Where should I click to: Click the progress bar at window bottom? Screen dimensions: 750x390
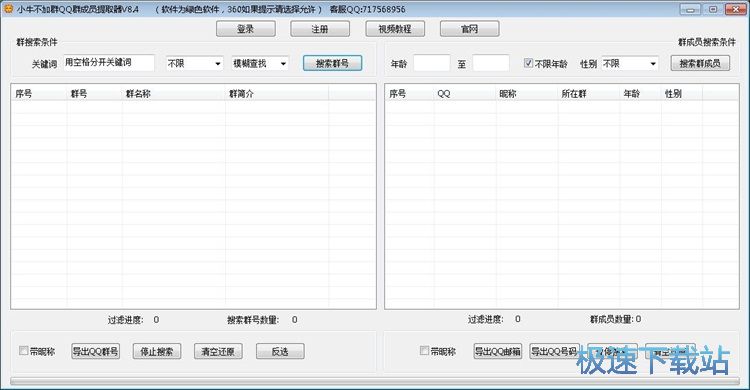coord(375,381)
